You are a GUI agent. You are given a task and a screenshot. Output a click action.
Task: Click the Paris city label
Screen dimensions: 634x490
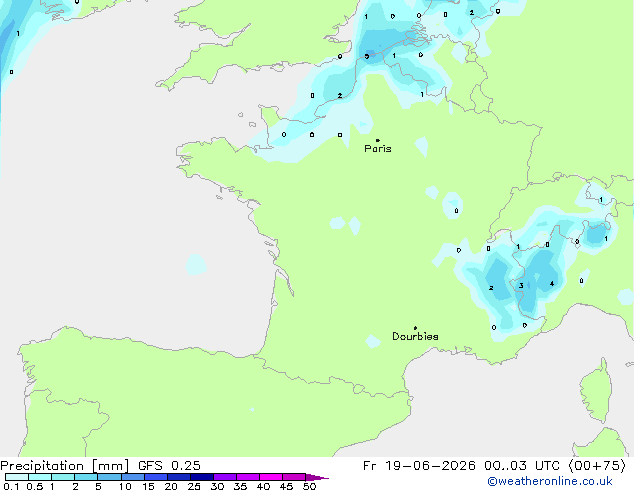point(378,149)
